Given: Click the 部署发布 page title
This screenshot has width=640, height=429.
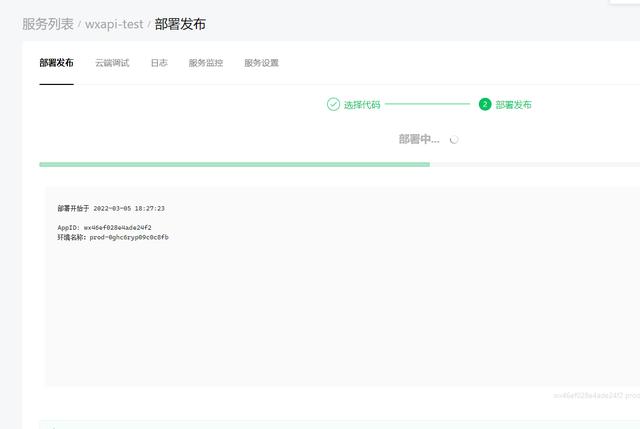Looking at the screenshot, I should tap(180, 24).
